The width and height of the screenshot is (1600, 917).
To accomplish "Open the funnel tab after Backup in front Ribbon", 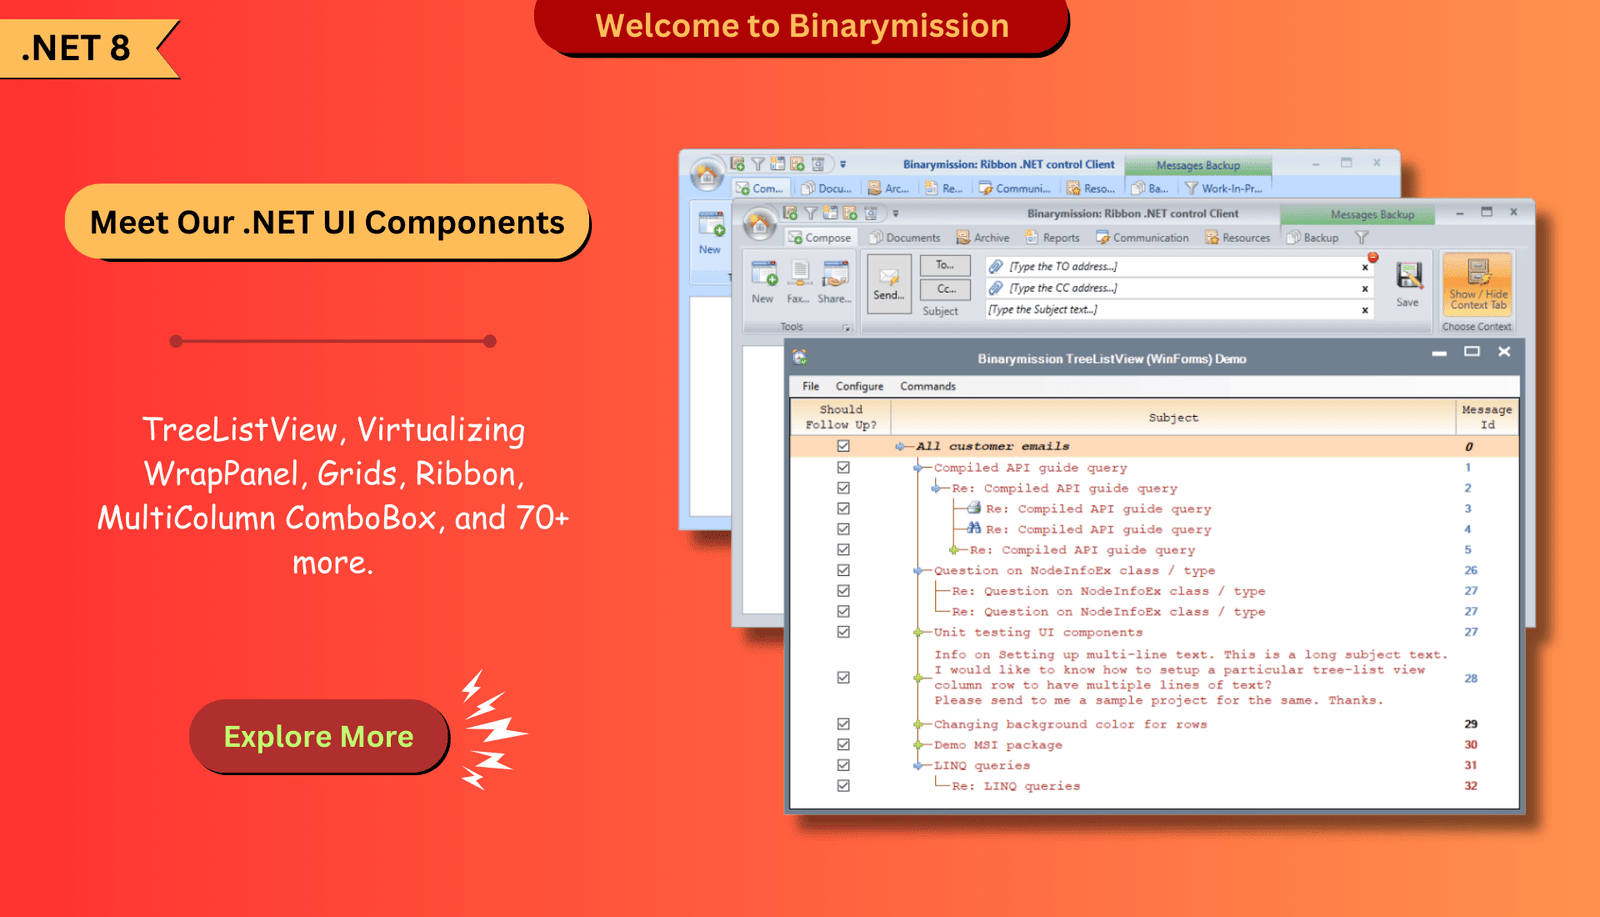I will tap(1361, 238).
